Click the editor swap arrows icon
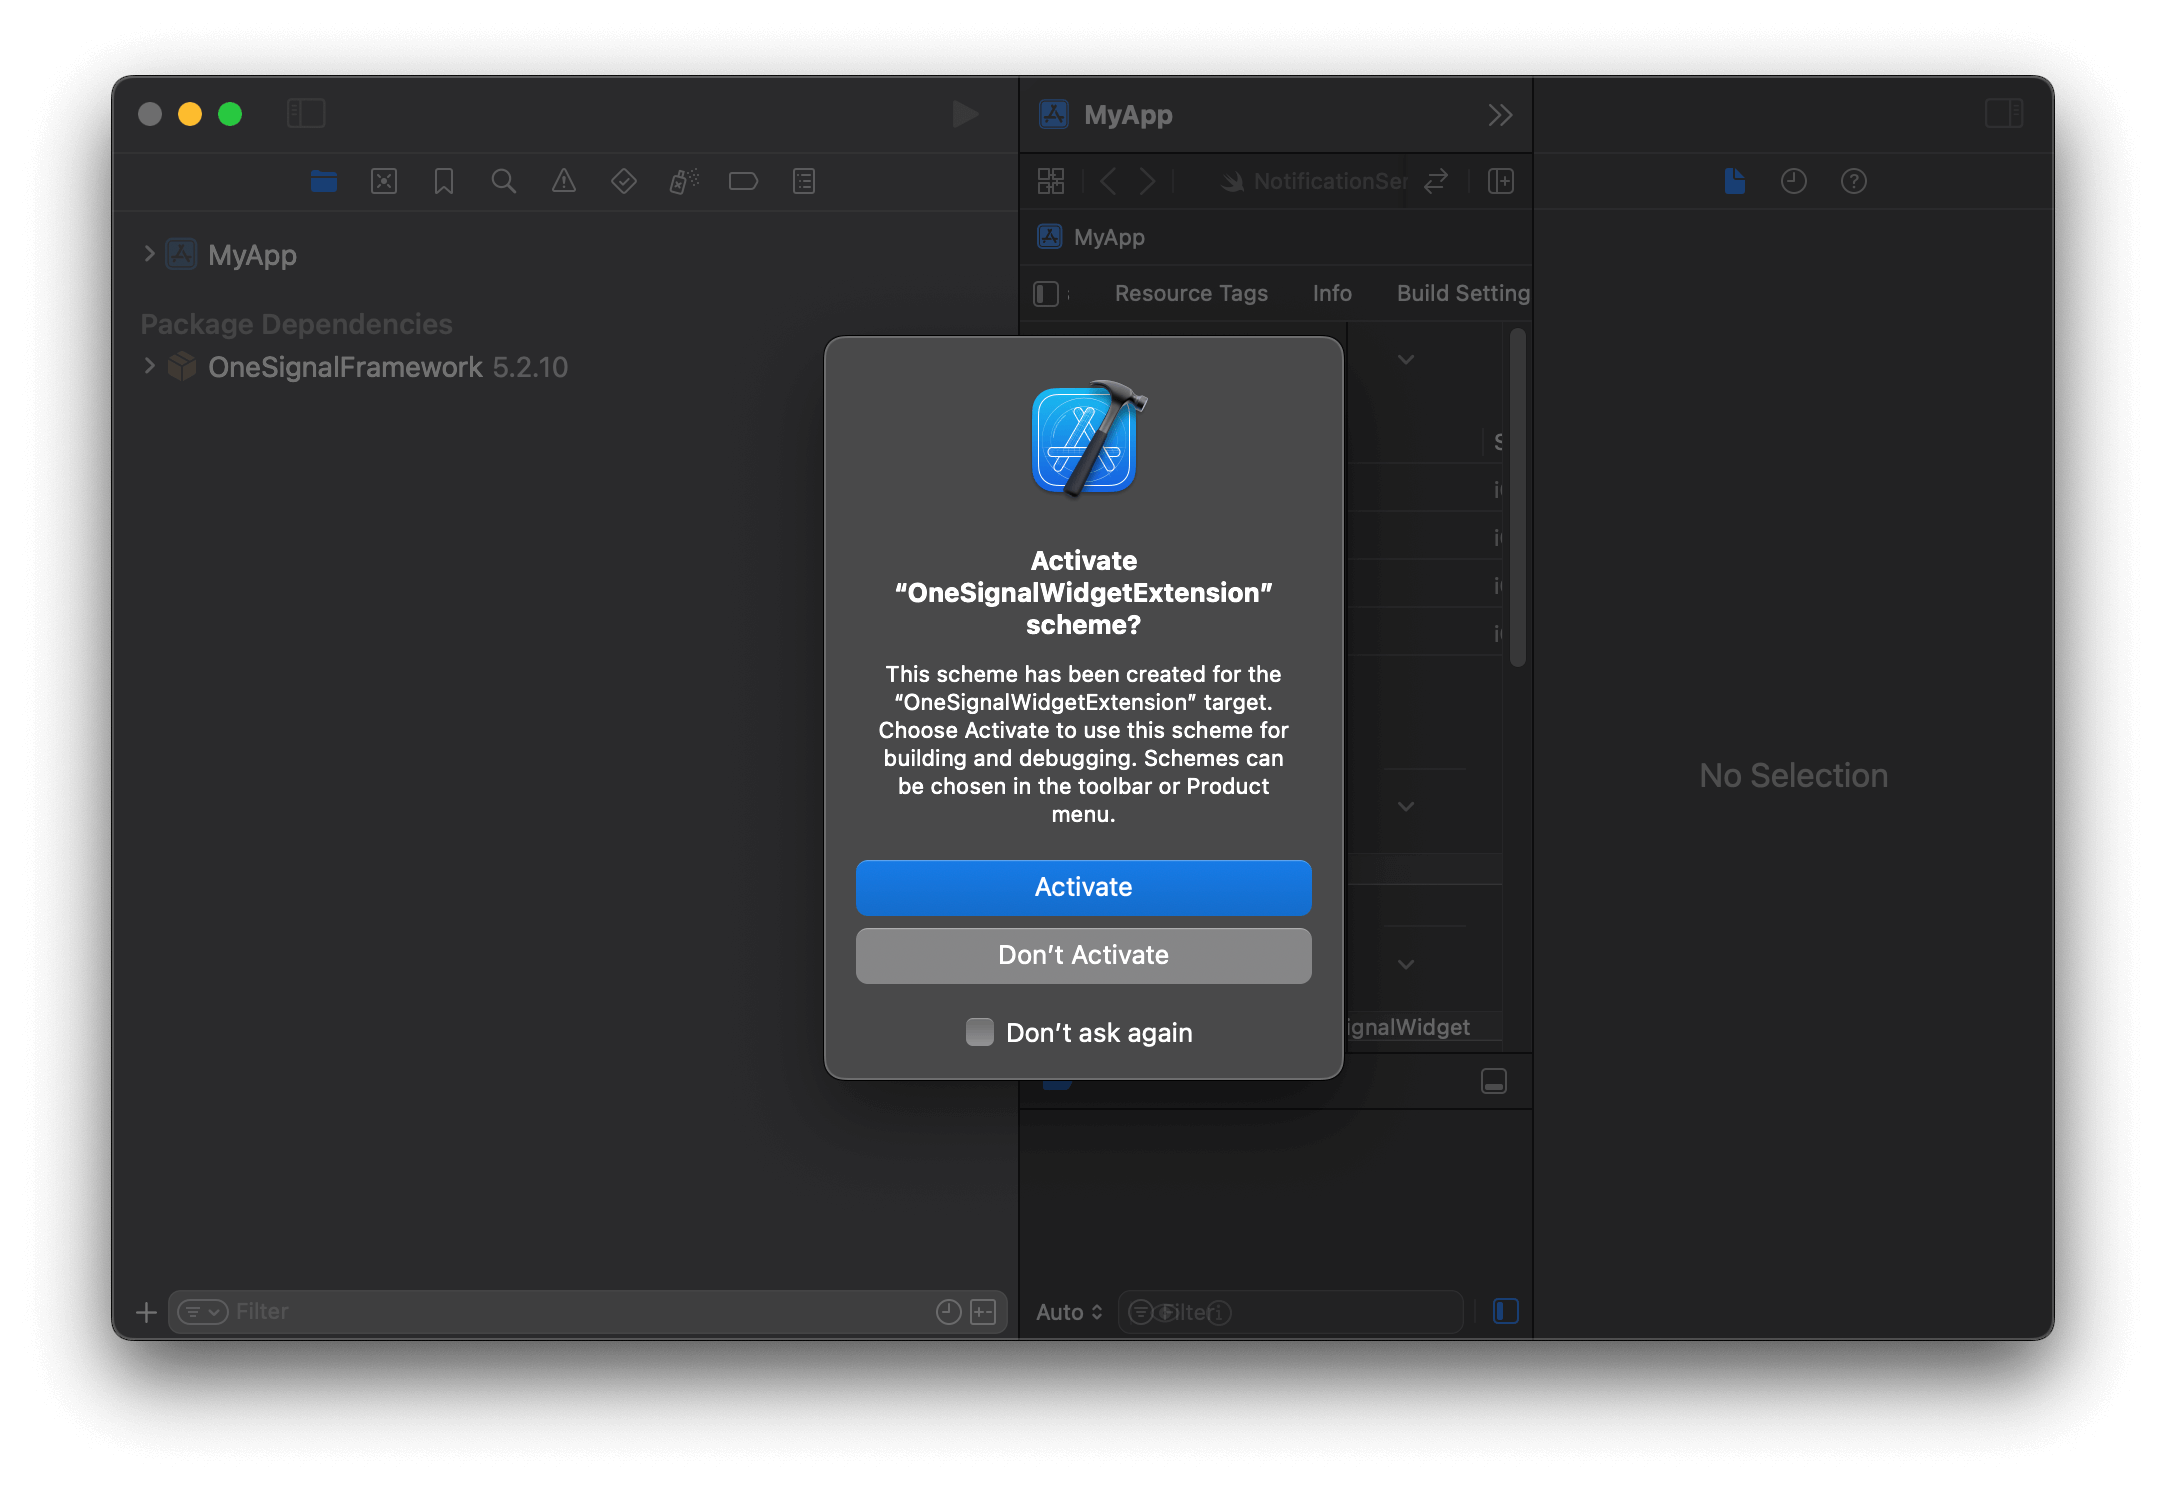This screenshot has width=2166, height=1488. coord(1436,181)
